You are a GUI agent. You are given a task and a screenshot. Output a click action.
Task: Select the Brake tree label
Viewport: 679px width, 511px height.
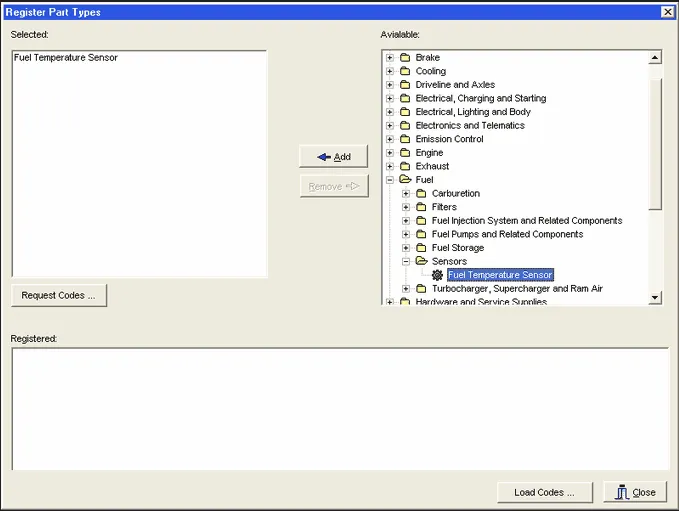tap(427, 58)
